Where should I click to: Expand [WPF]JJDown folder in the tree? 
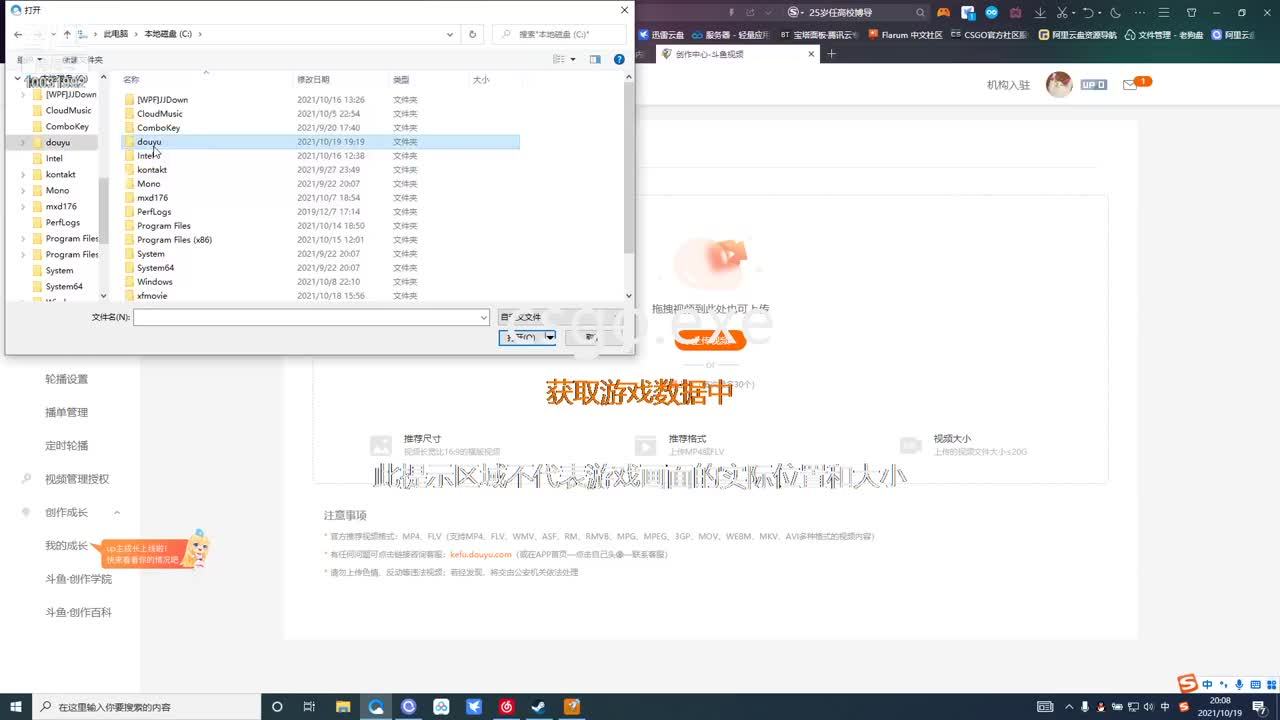[23, 95]
